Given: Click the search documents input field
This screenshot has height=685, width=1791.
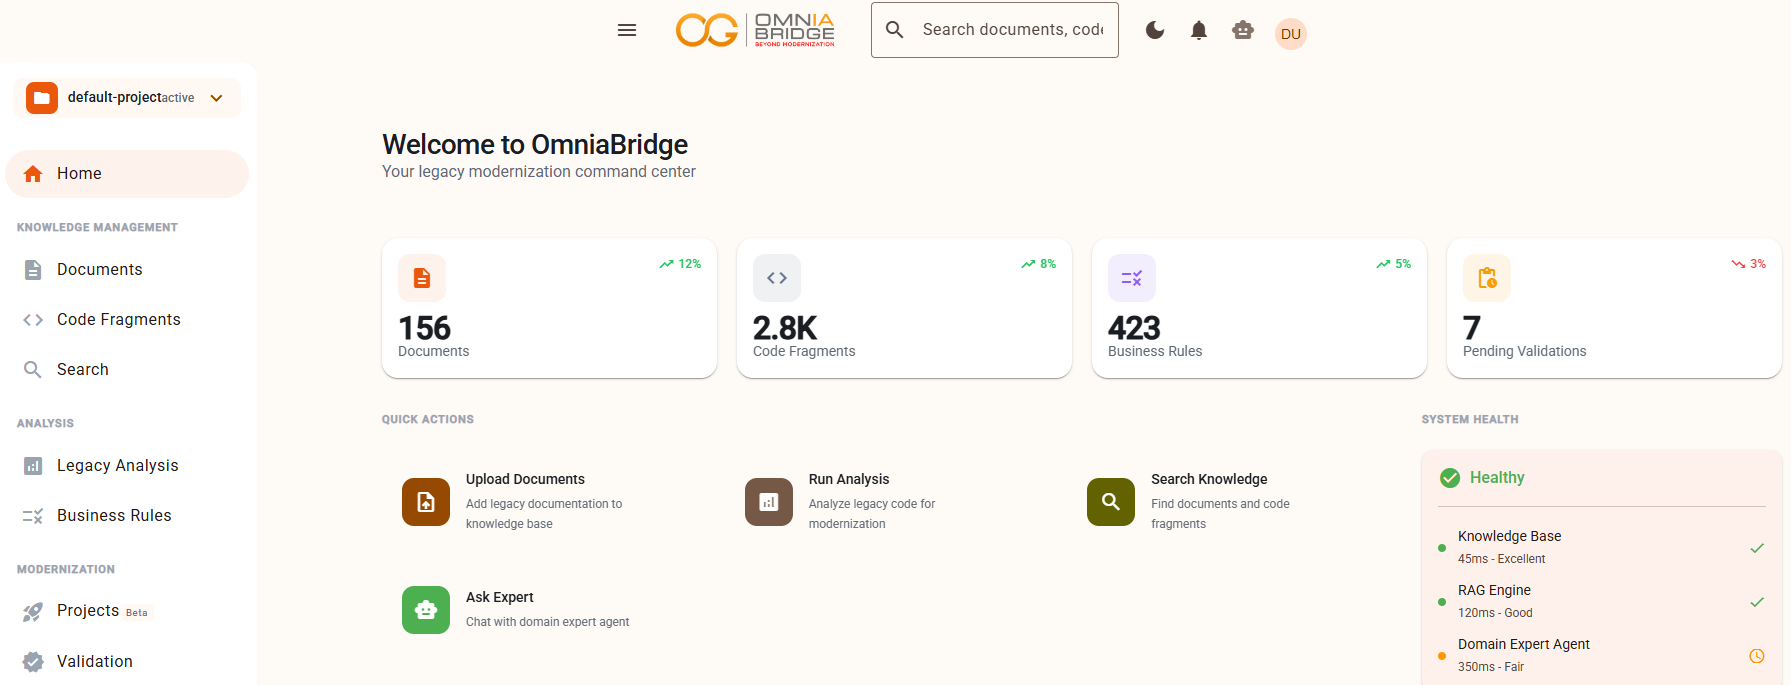Looking at the screenshot, I should [1012, 30].
